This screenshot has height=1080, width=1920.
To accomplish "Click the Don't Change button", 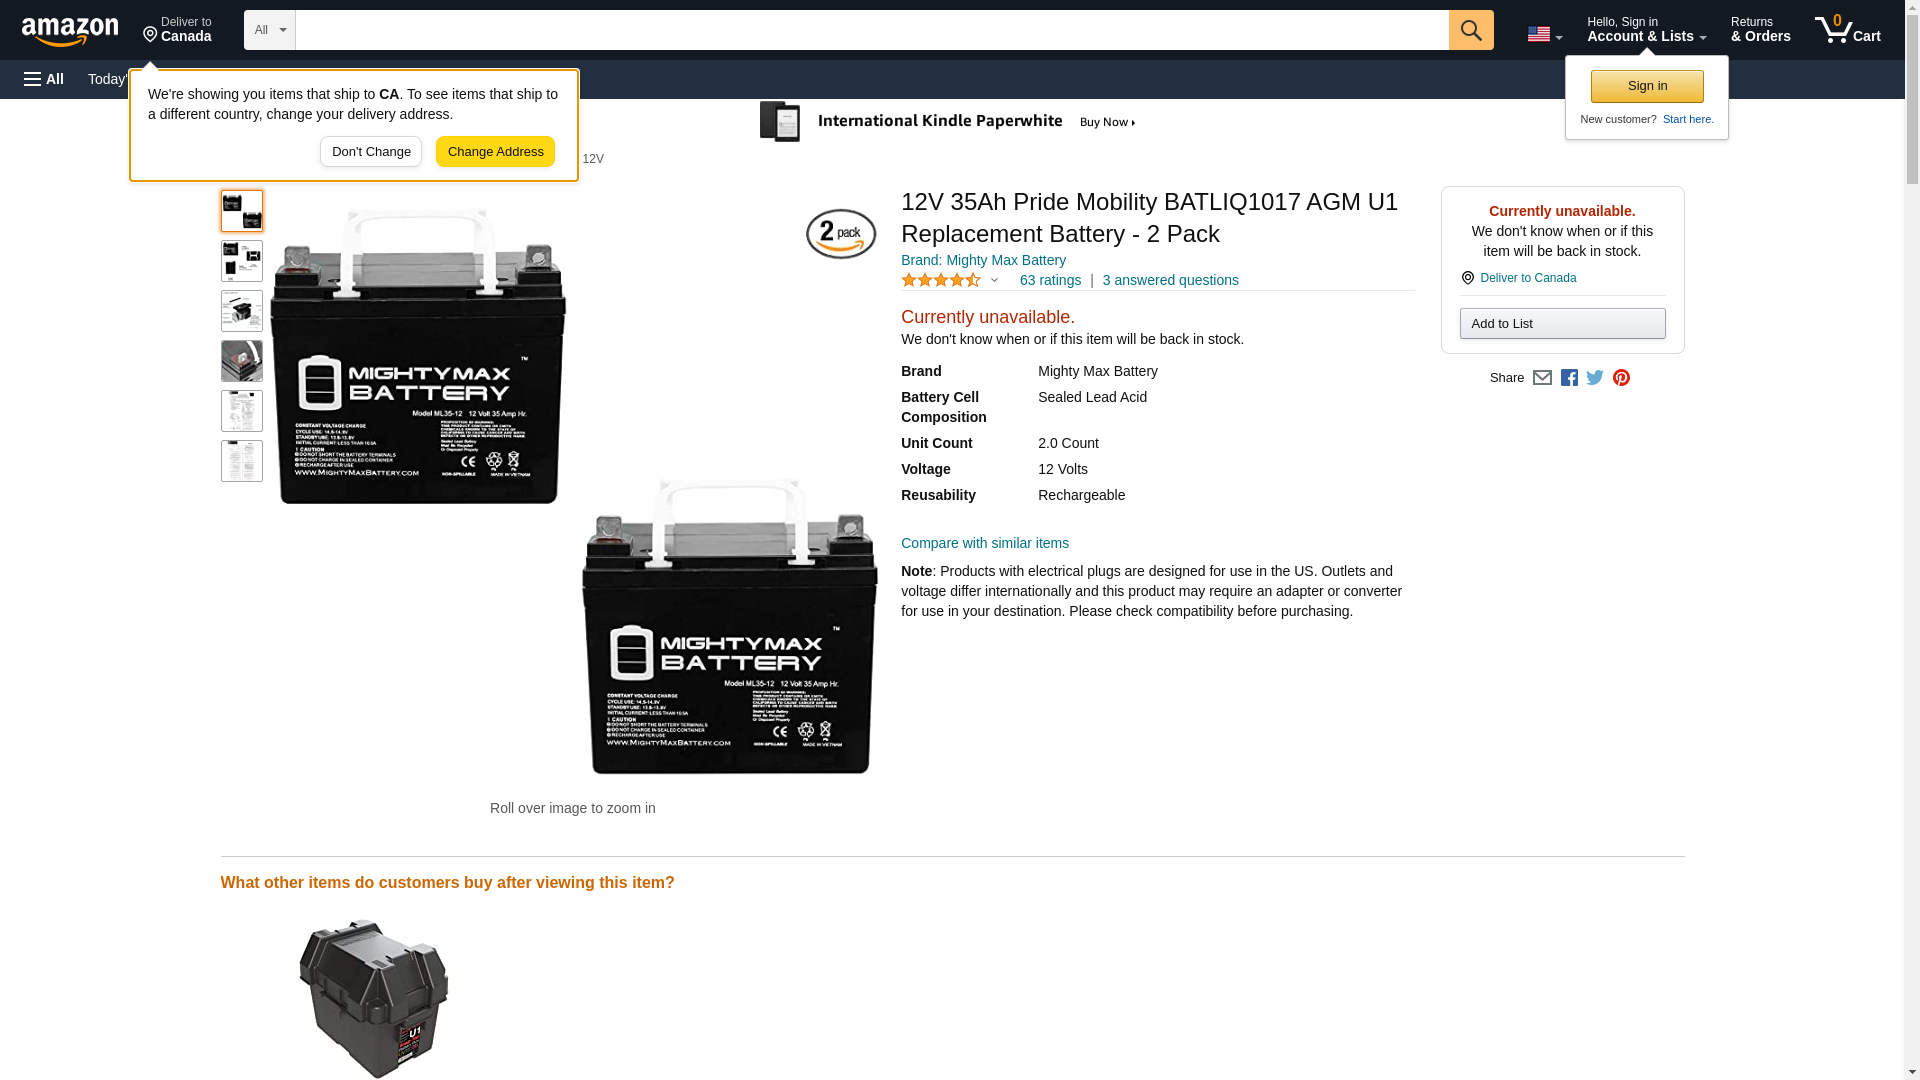I will point(371,152).
